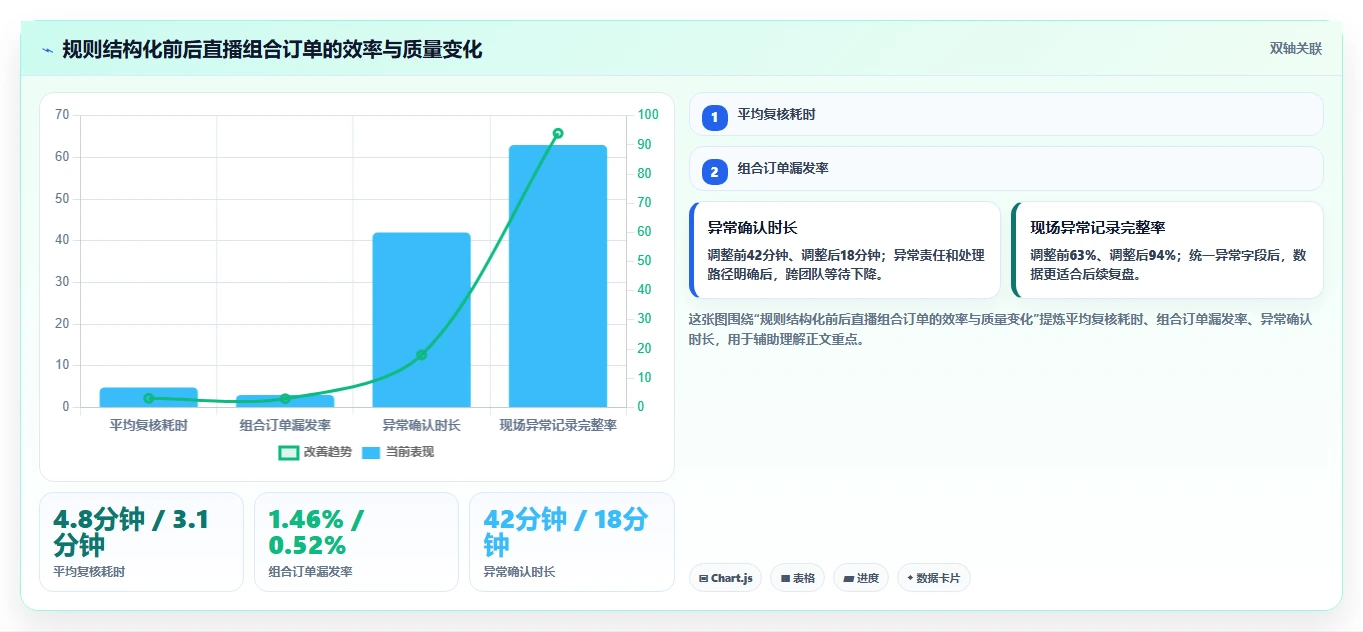This screenshot has width=1363, height=632.
Task: Click the icon in the 进度 tag
Action: coord(849,578)
